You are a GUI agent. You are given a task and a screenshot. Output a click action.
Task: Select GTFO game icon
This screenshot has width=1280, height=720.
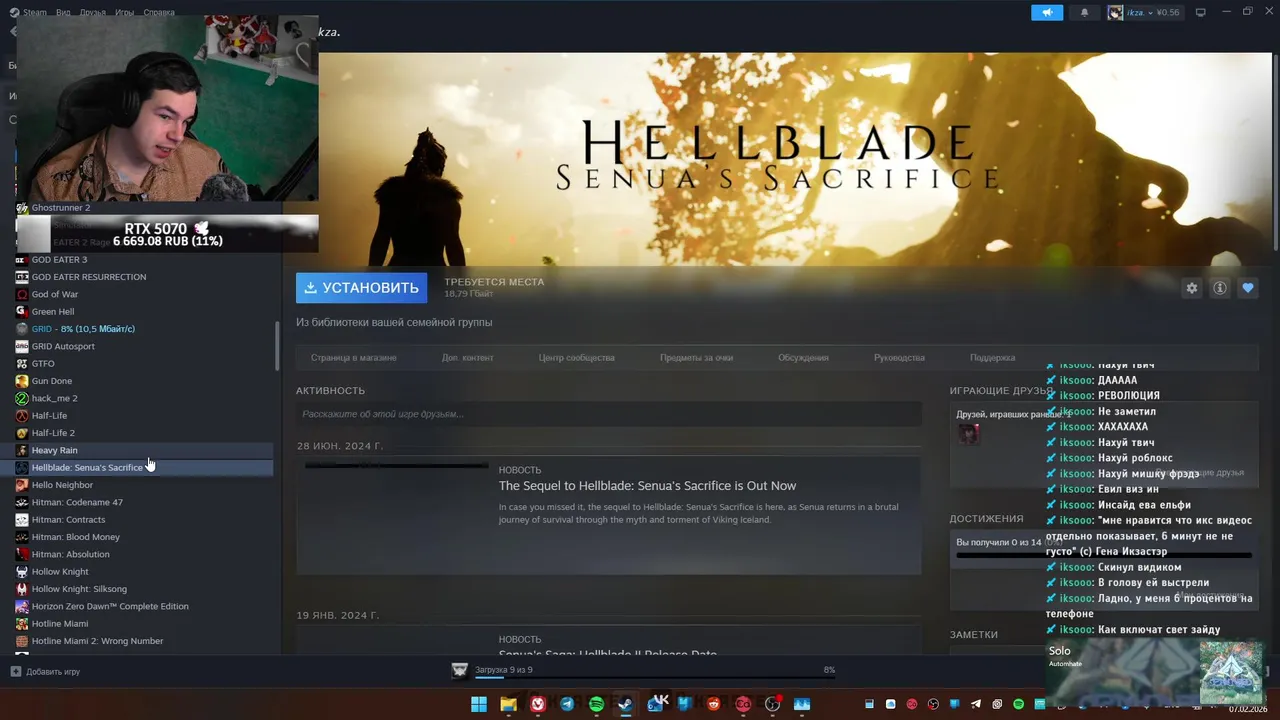click(22, 364)
